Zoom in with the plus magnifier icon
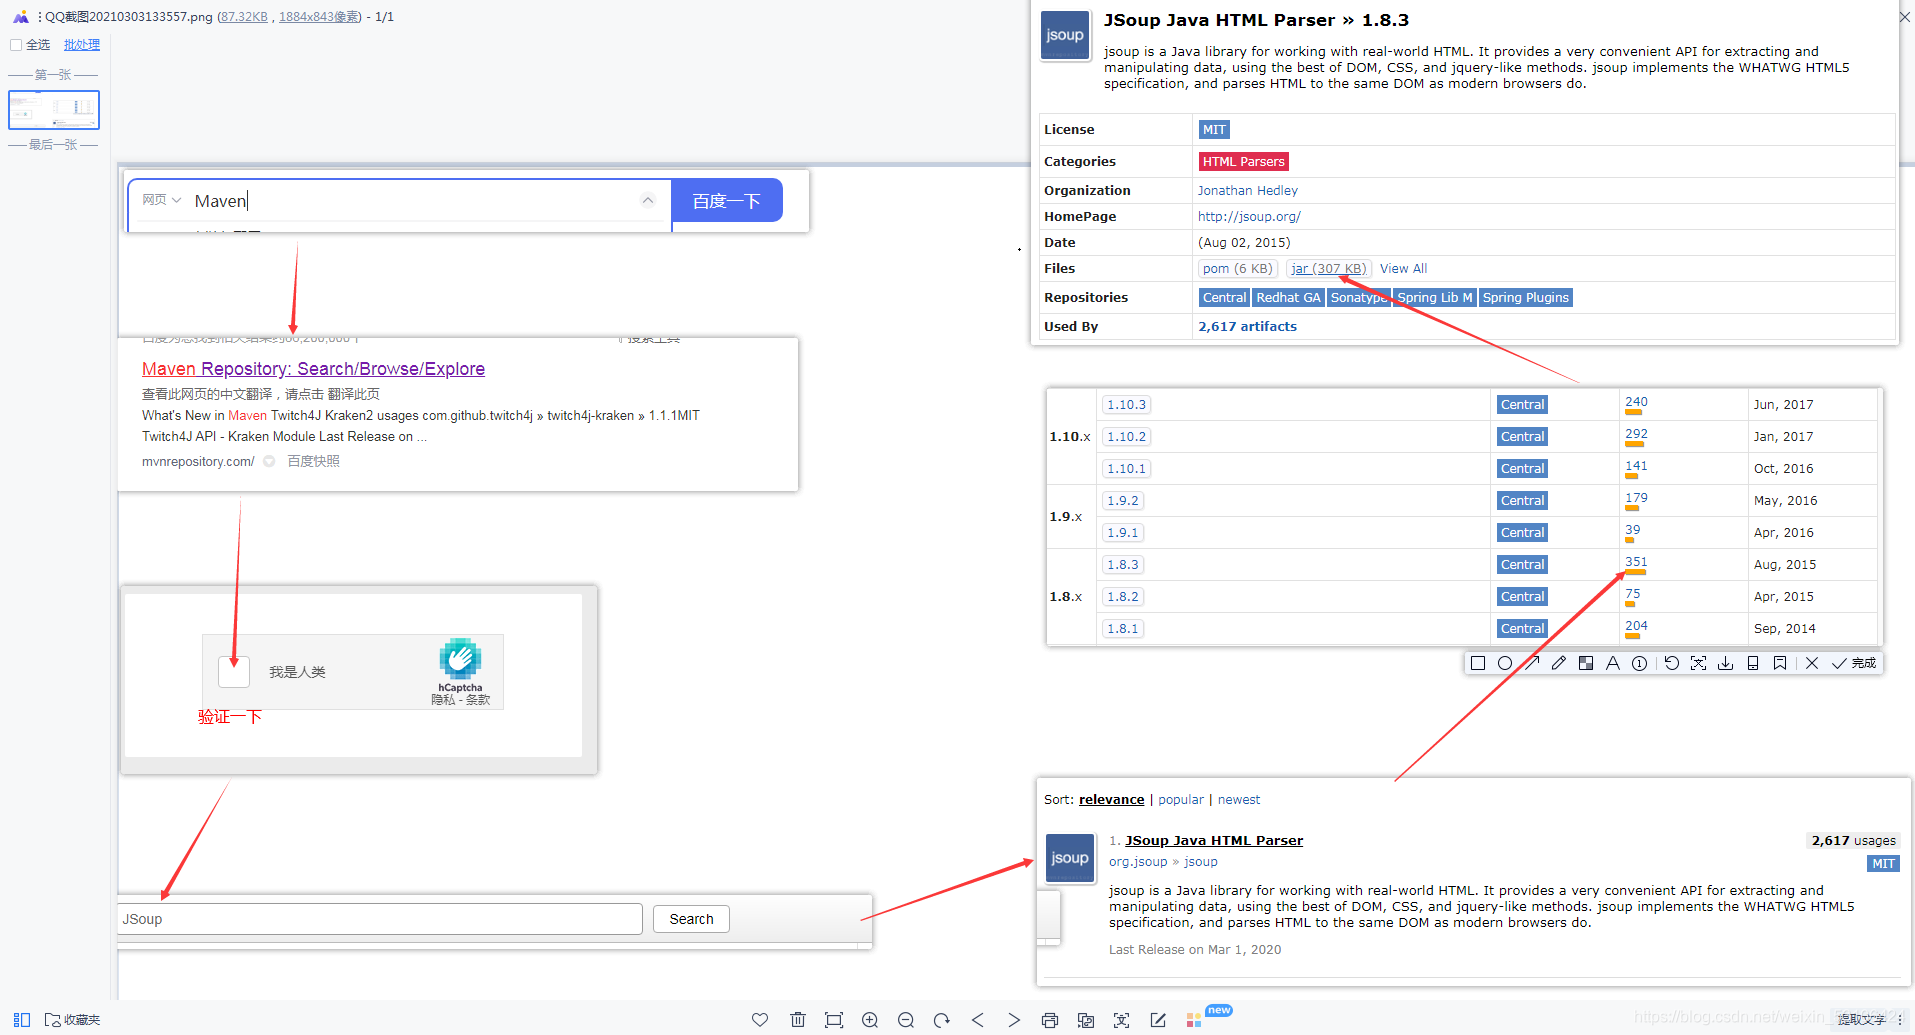This screenshot has width=1915, height=1035. pos(870,1020)
